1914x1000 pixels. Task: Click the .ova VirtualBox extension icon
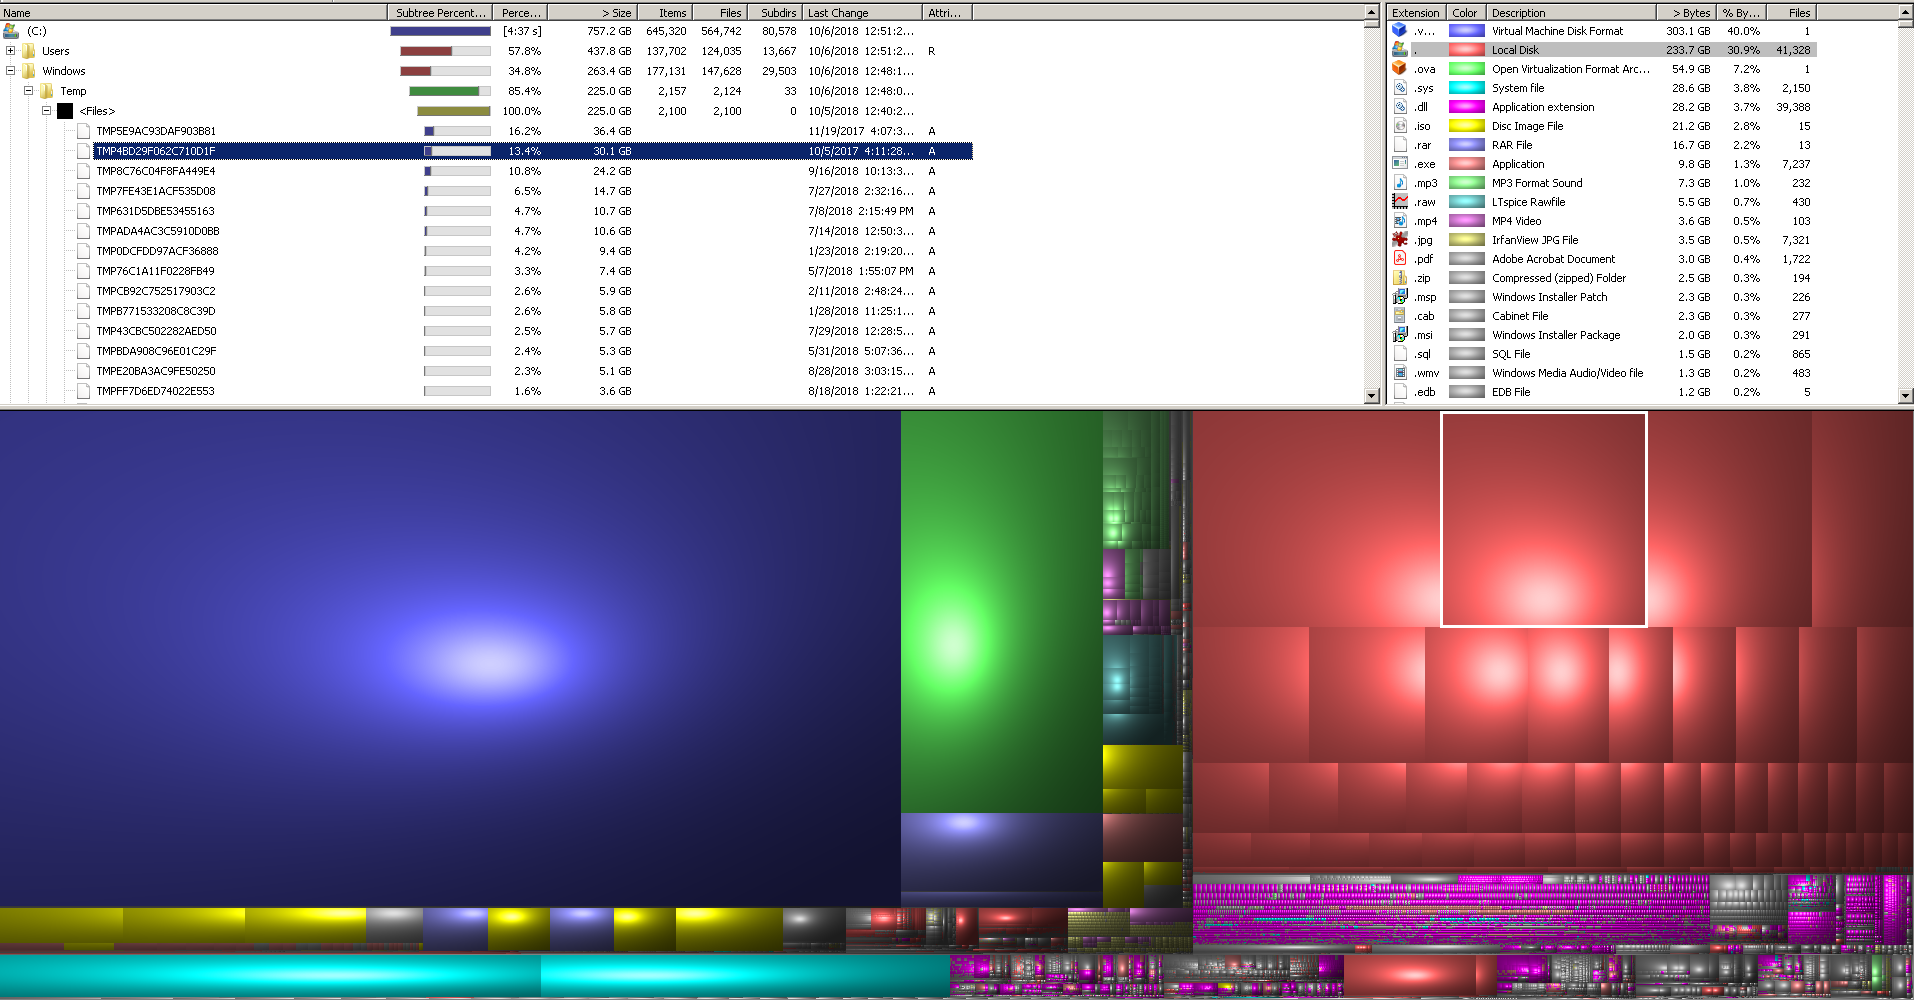click(1400, 69)
